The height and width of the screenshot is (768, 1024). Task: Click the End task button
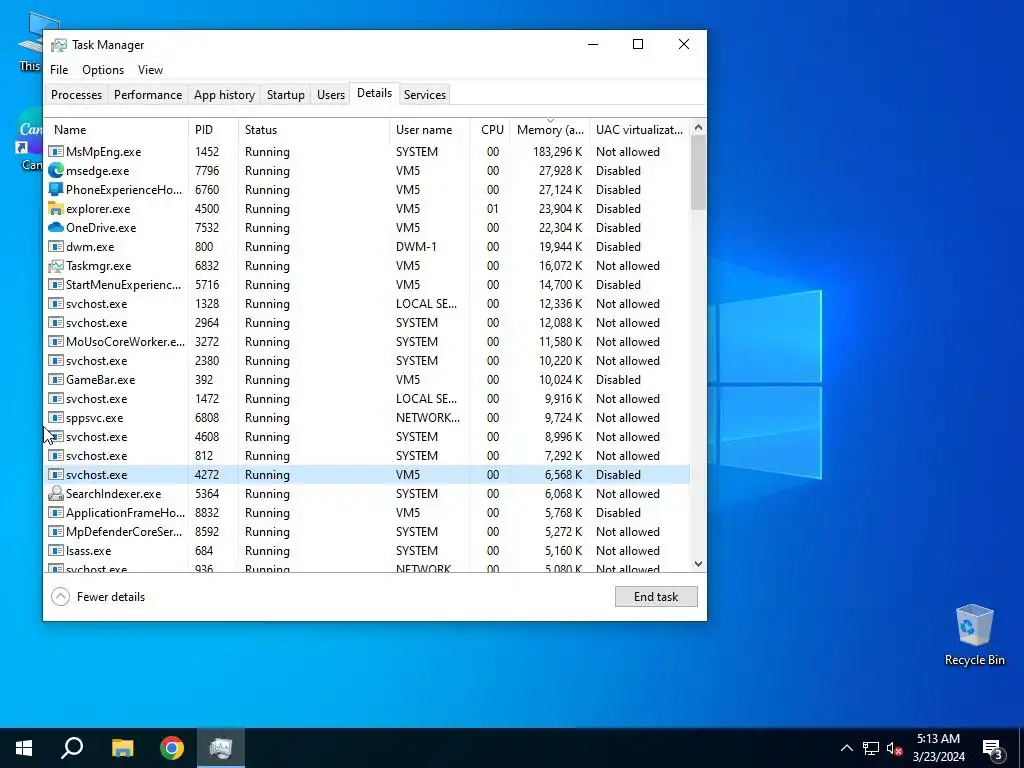[656, 596]
